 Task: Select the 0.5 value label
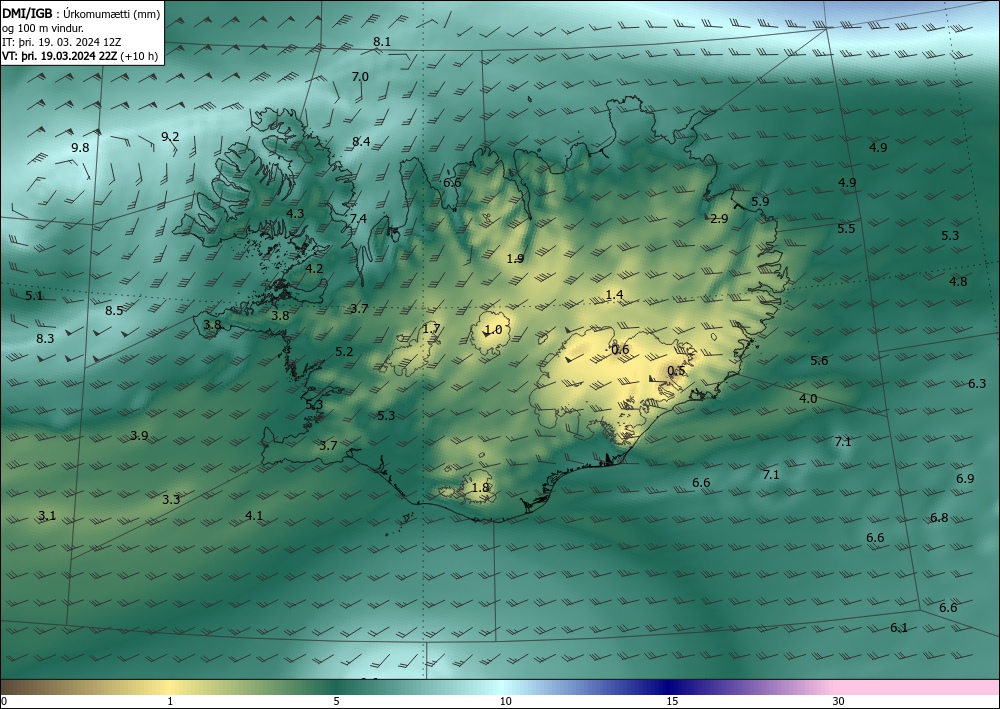676,371
